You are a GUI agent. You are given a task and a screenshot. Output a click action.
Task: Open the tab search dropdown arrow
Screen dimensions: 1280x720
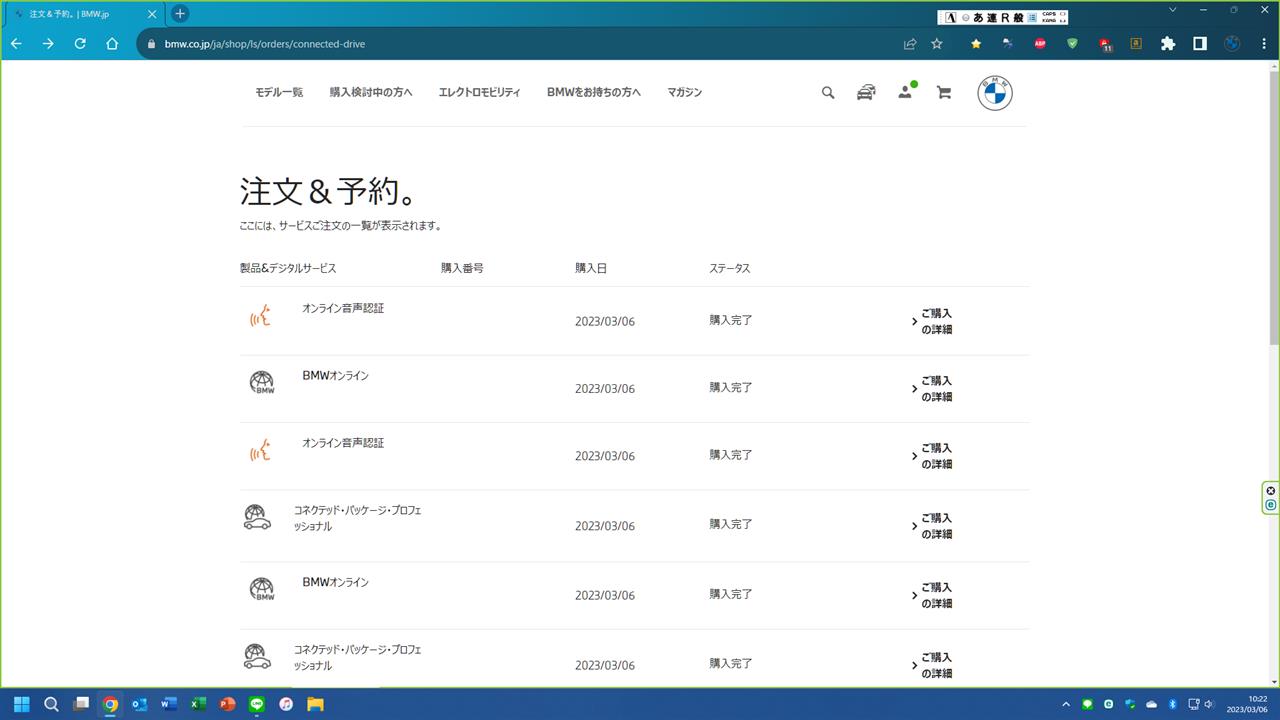[1173, 10]
